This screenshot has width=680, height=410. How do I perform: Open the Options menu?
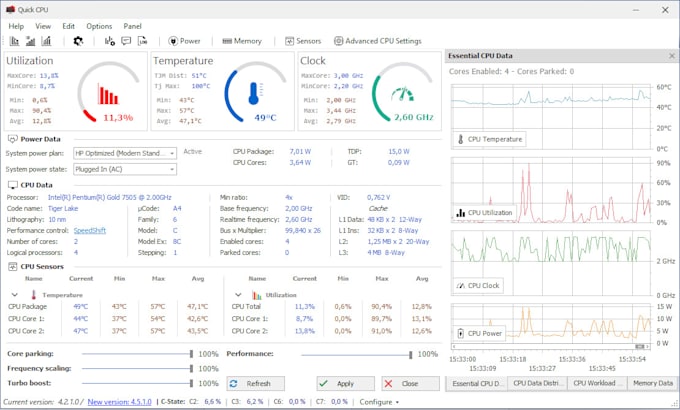point(99,25)
